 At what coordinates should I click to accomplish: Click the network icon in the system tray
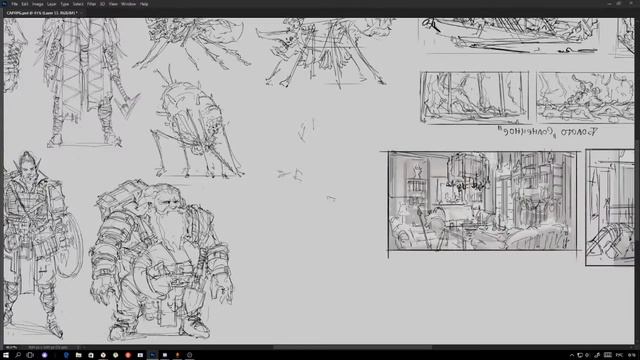click(580, 356)
